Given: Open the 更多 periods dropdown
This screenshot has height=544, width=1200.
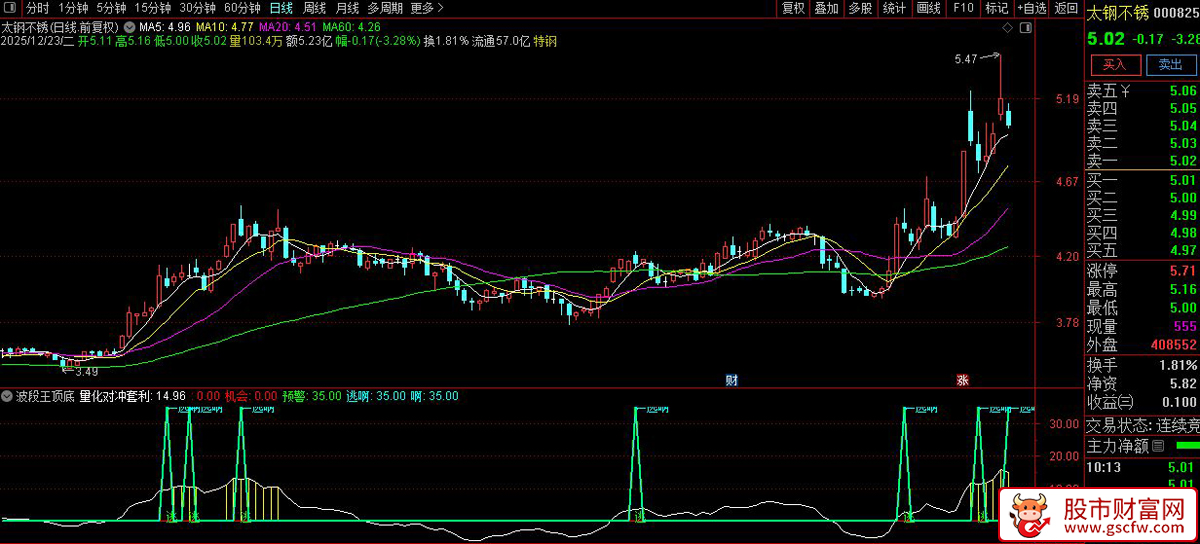Looking at the screenshot, I should 427,8.
